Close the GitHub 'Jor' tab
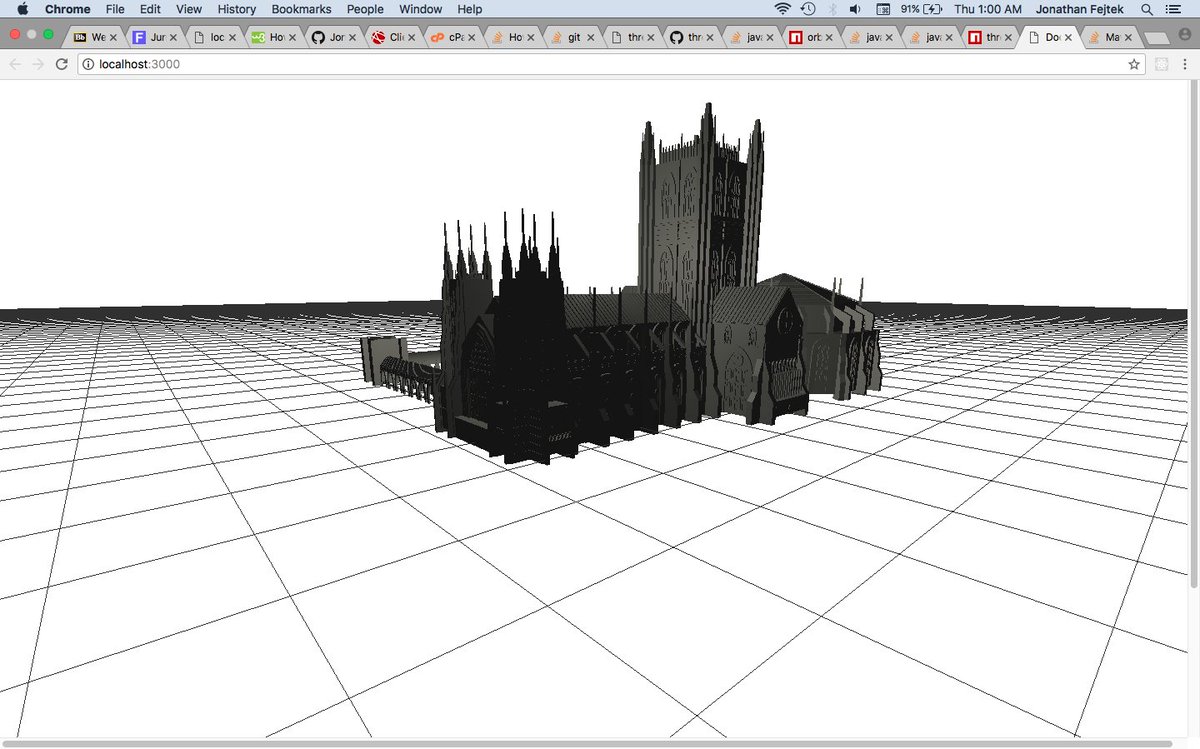Viewport: 1200px width, 749px height. click(352, 37)
